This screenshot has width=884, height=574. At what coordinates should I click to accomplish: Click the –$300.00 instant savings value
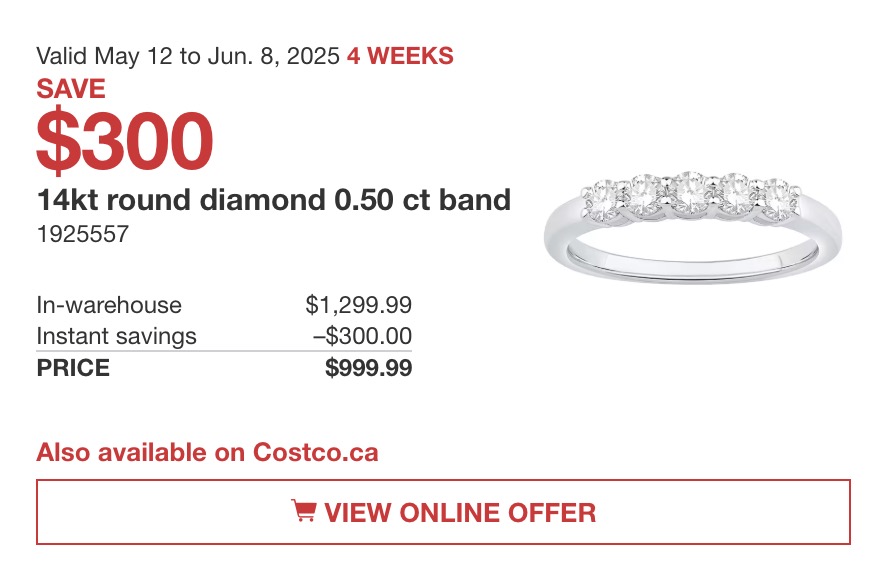pyautogui.click(x=363, y=336)
